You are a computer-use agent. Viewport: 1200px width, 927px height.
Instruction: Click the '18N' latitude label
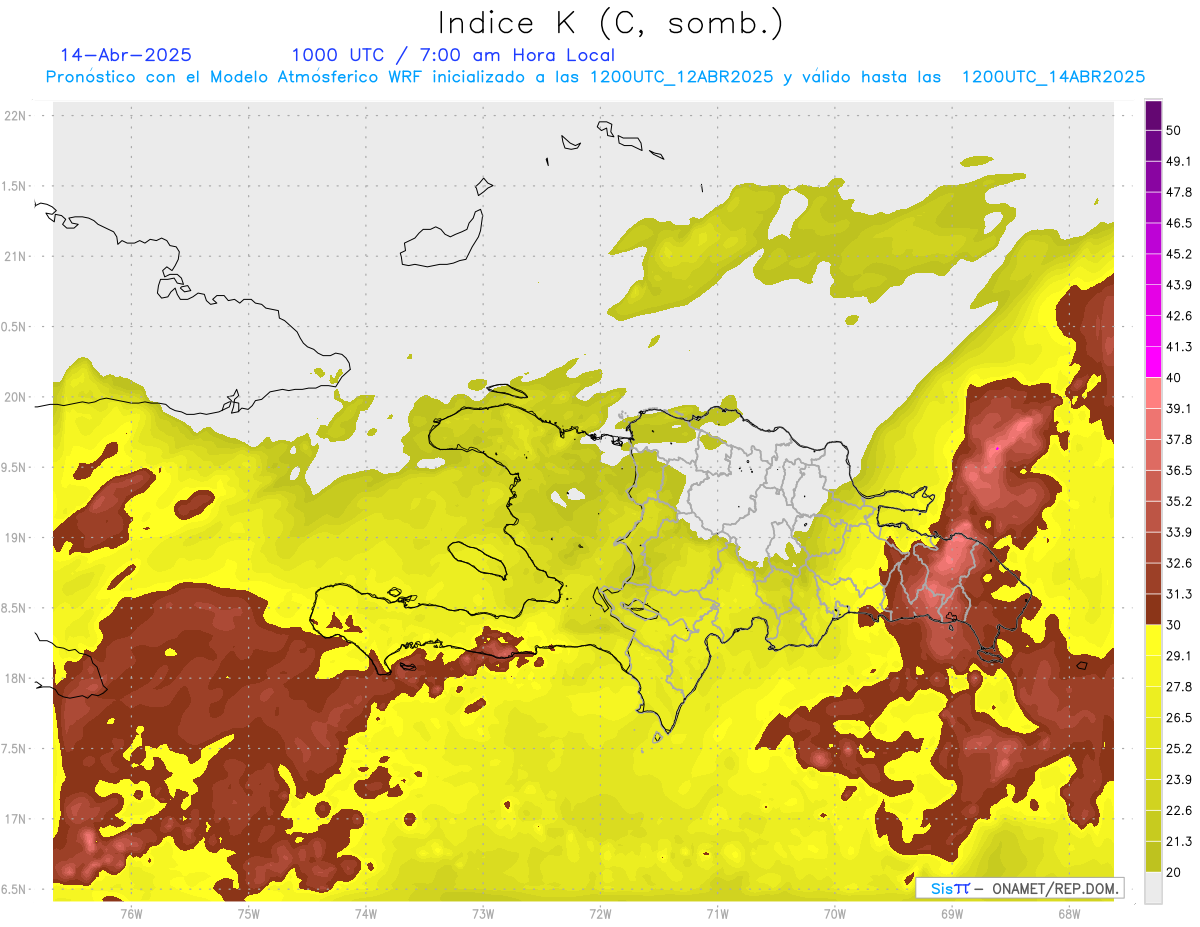pos(15,678)
